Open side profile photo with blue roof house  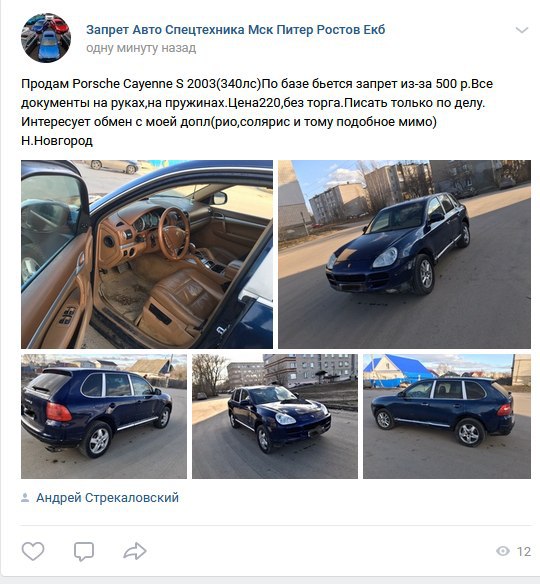point(447,416)
